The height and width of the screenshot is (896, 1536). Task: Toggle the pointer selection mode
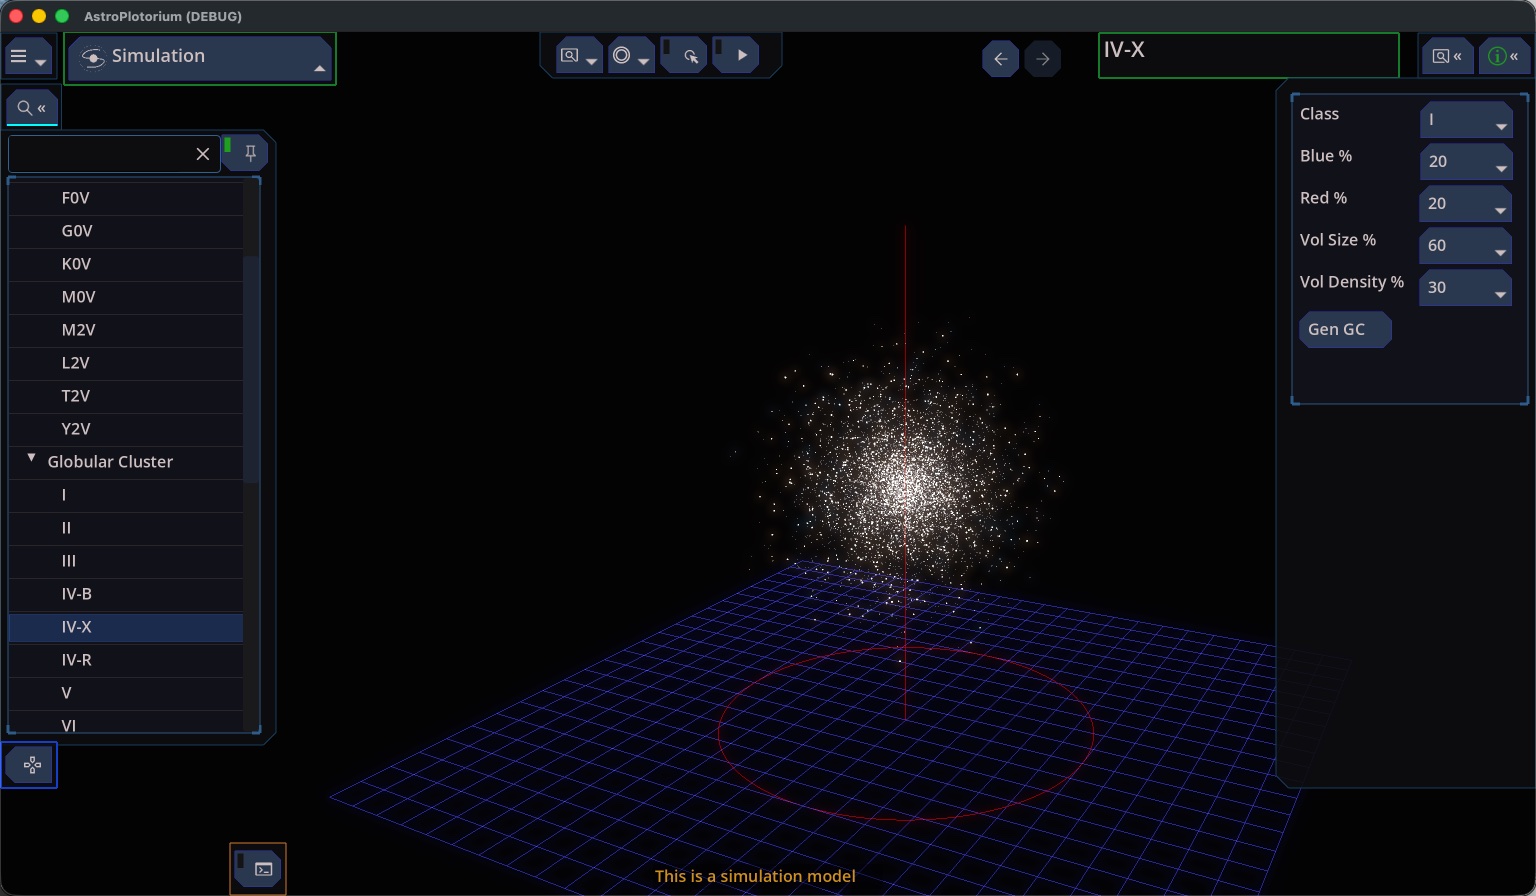(684, 56)
